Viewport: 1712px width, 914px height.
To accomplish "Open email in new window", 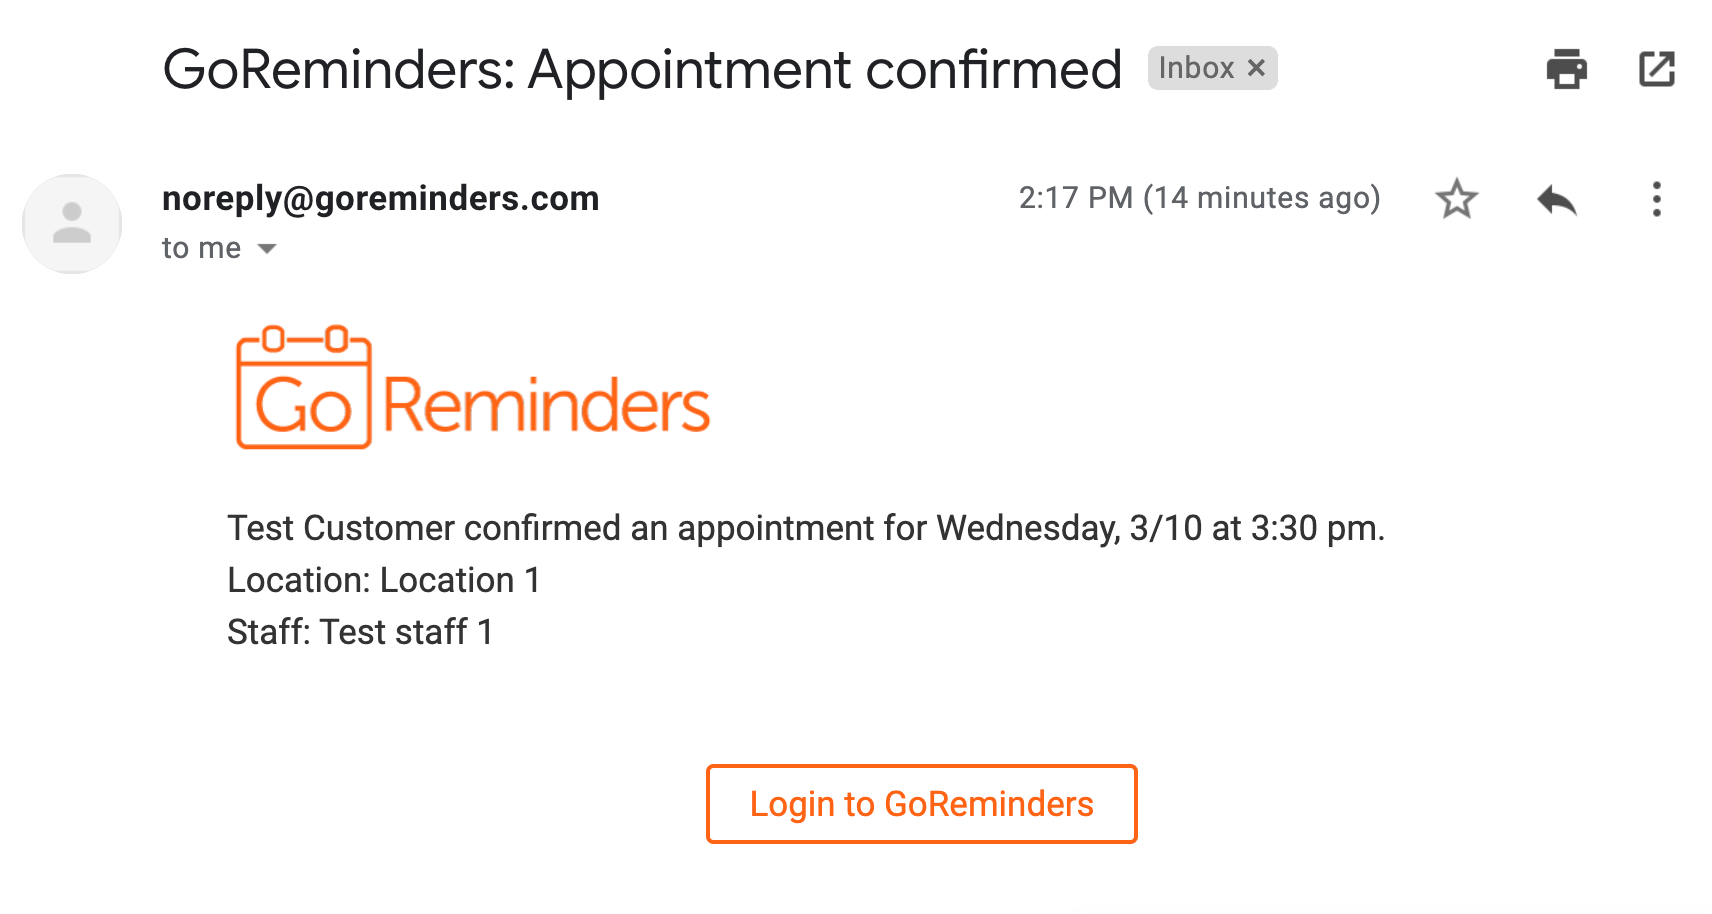I will (x=1656, y=69).
